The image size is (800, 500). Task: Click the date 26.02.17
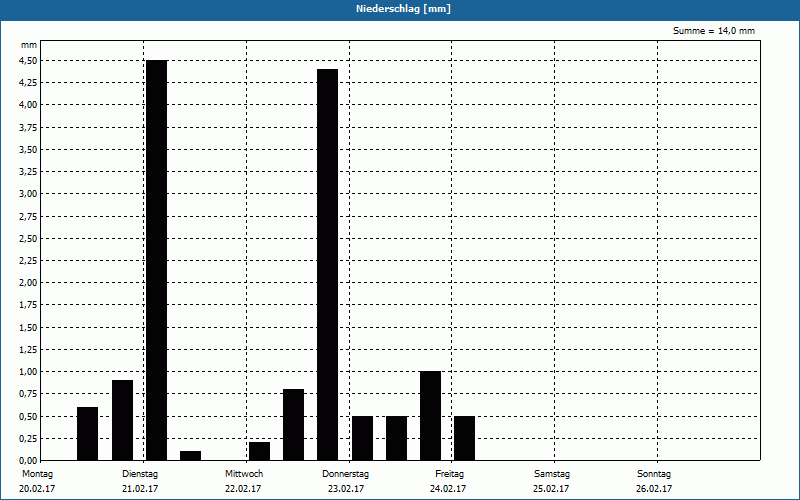pos(654,489)
